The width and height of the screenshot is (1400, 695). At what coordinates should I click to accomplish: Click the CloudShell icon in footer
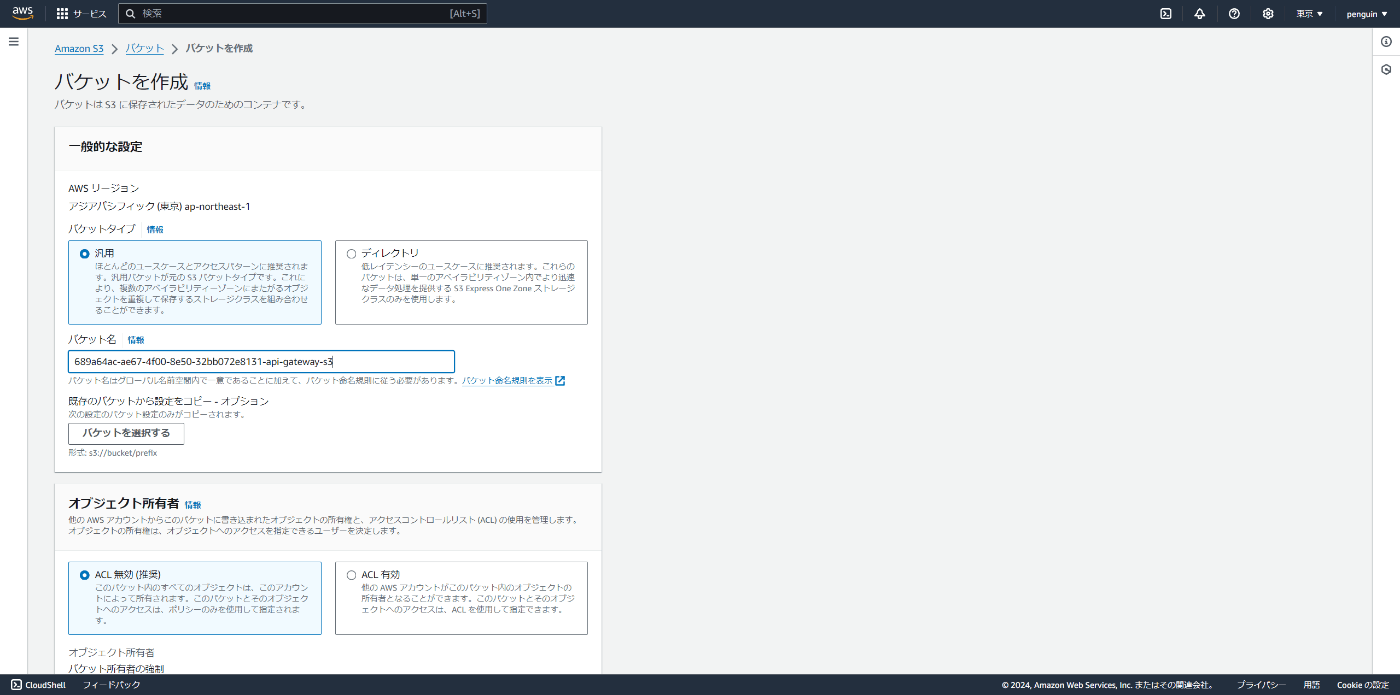(16, 685)
